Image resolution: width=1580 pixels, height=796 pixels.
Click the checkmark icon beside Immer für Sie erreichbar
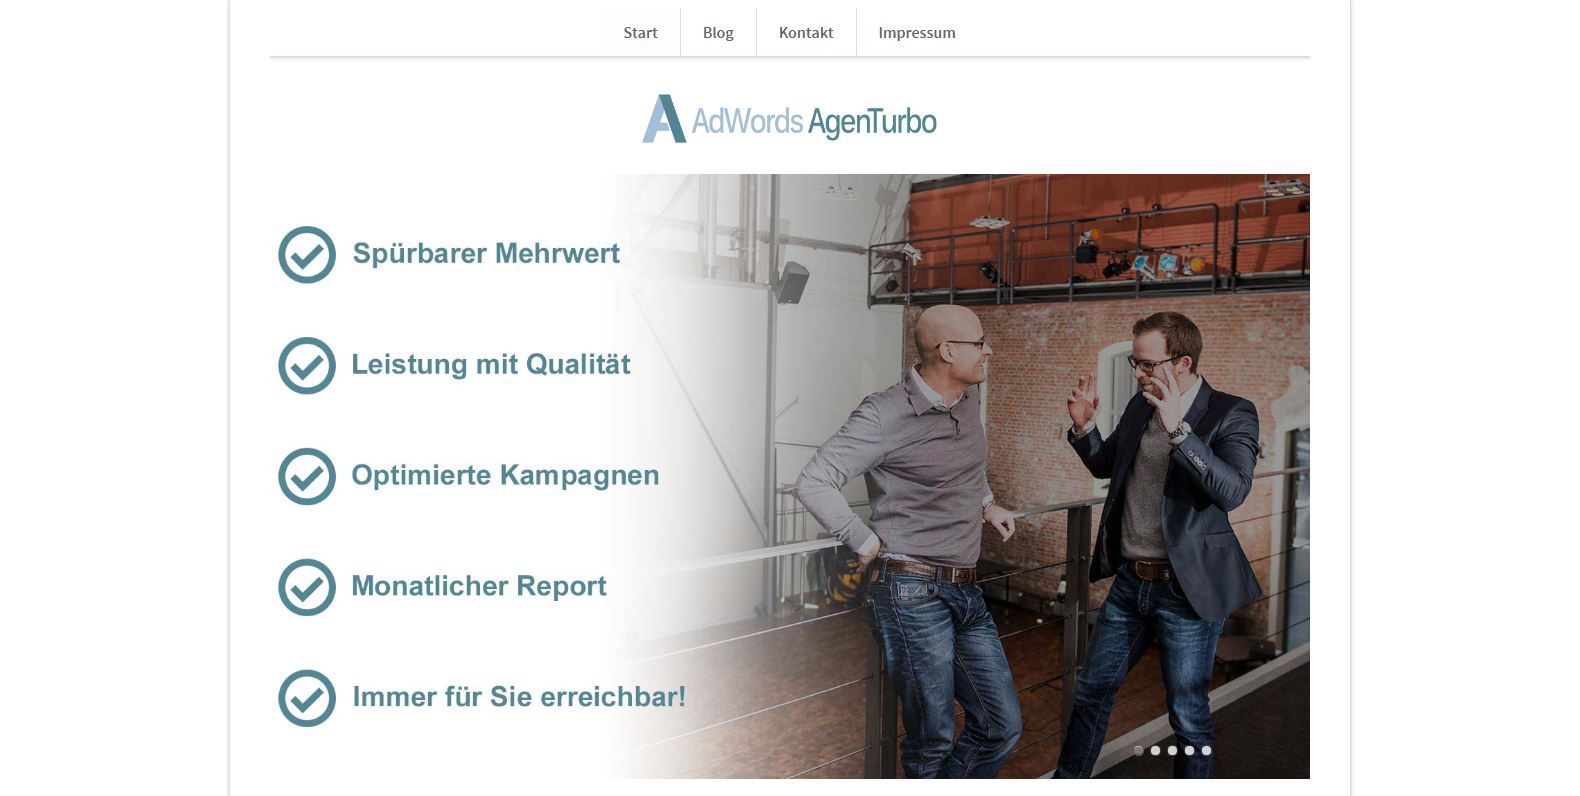pos(307,698)
